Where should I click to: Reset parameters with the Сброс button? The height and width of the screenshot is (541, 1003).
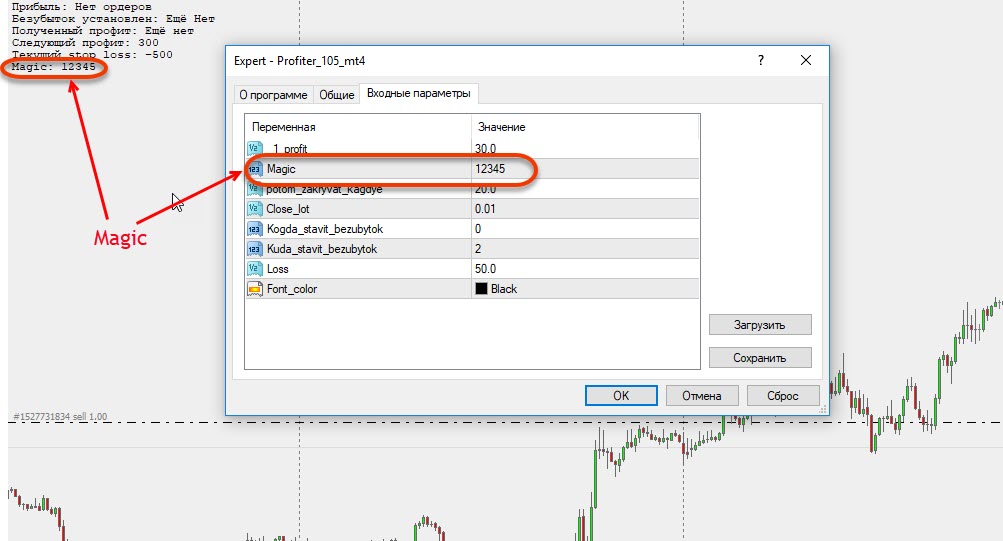783,395
